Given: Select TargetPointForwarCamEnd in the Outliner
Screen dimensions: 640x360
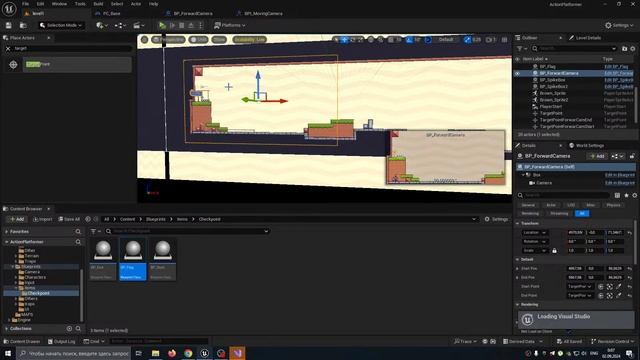Looking at the screenshot, I should coord(566,120).
